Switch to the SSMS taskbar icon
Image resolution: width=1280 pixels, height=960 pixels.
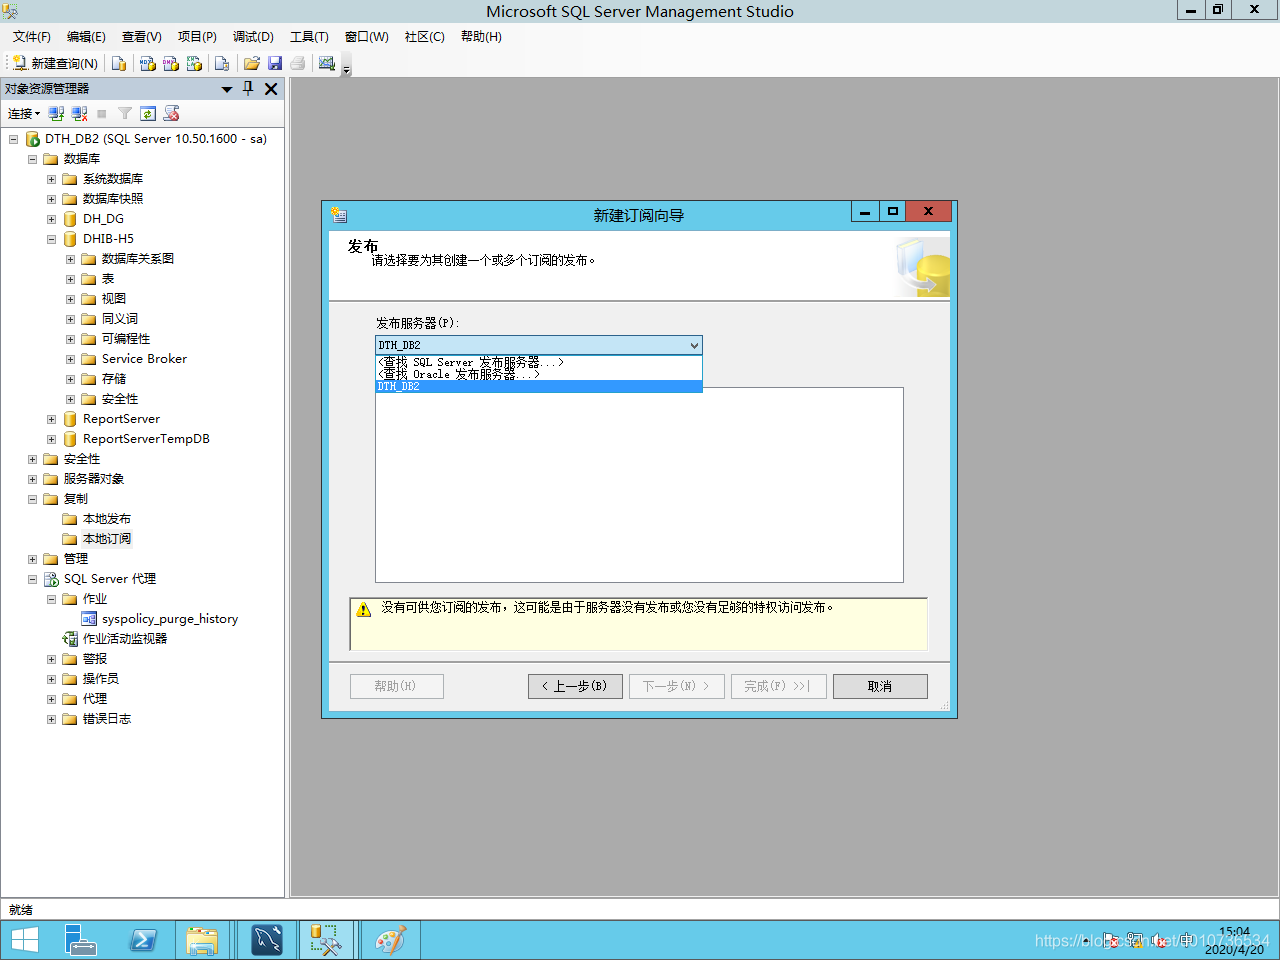pyautogui.click(x=326, y=940)
